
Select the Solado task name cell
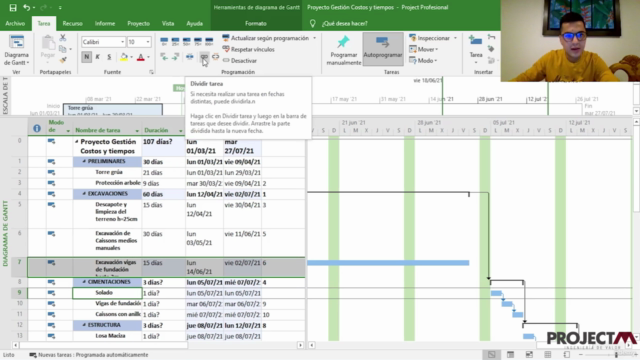coord(107,293)
